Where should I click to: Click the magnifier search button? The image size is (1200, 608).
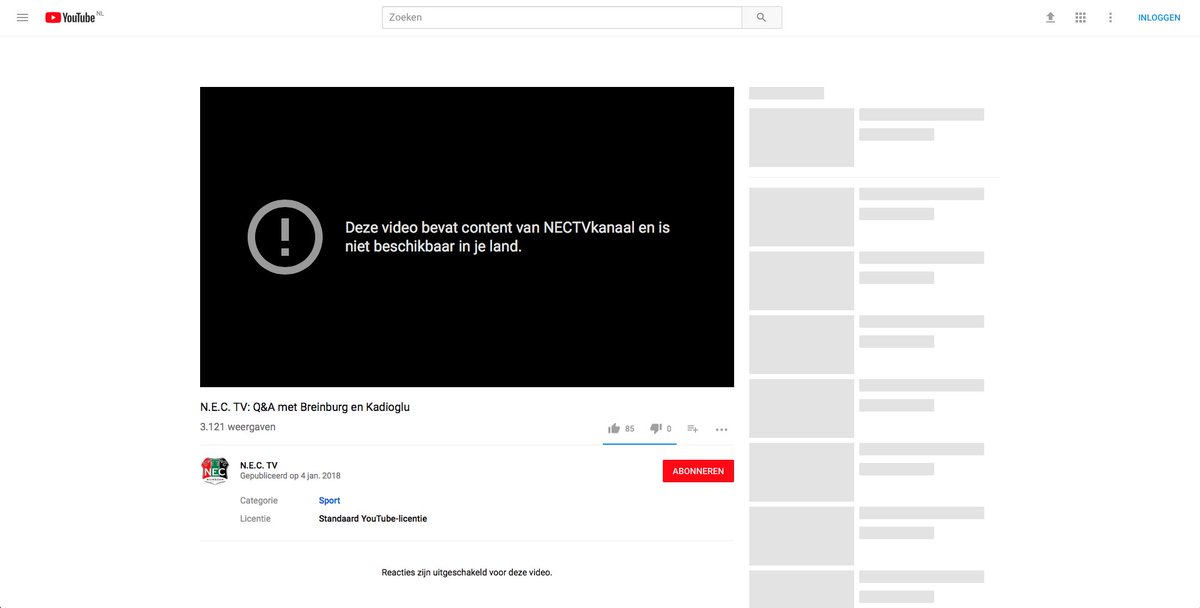coord(762,18)
